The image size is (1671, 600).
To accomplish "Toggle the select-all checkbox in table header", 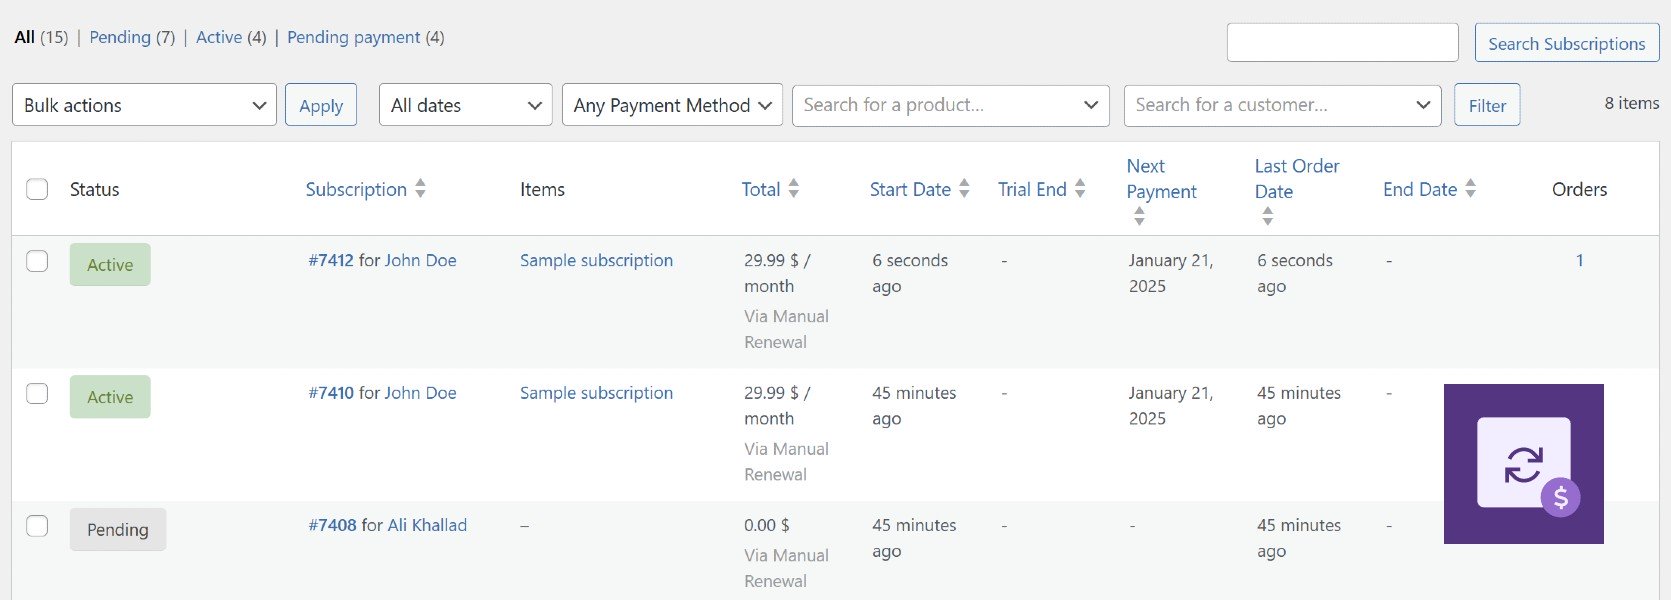I will tap(37, 189).
